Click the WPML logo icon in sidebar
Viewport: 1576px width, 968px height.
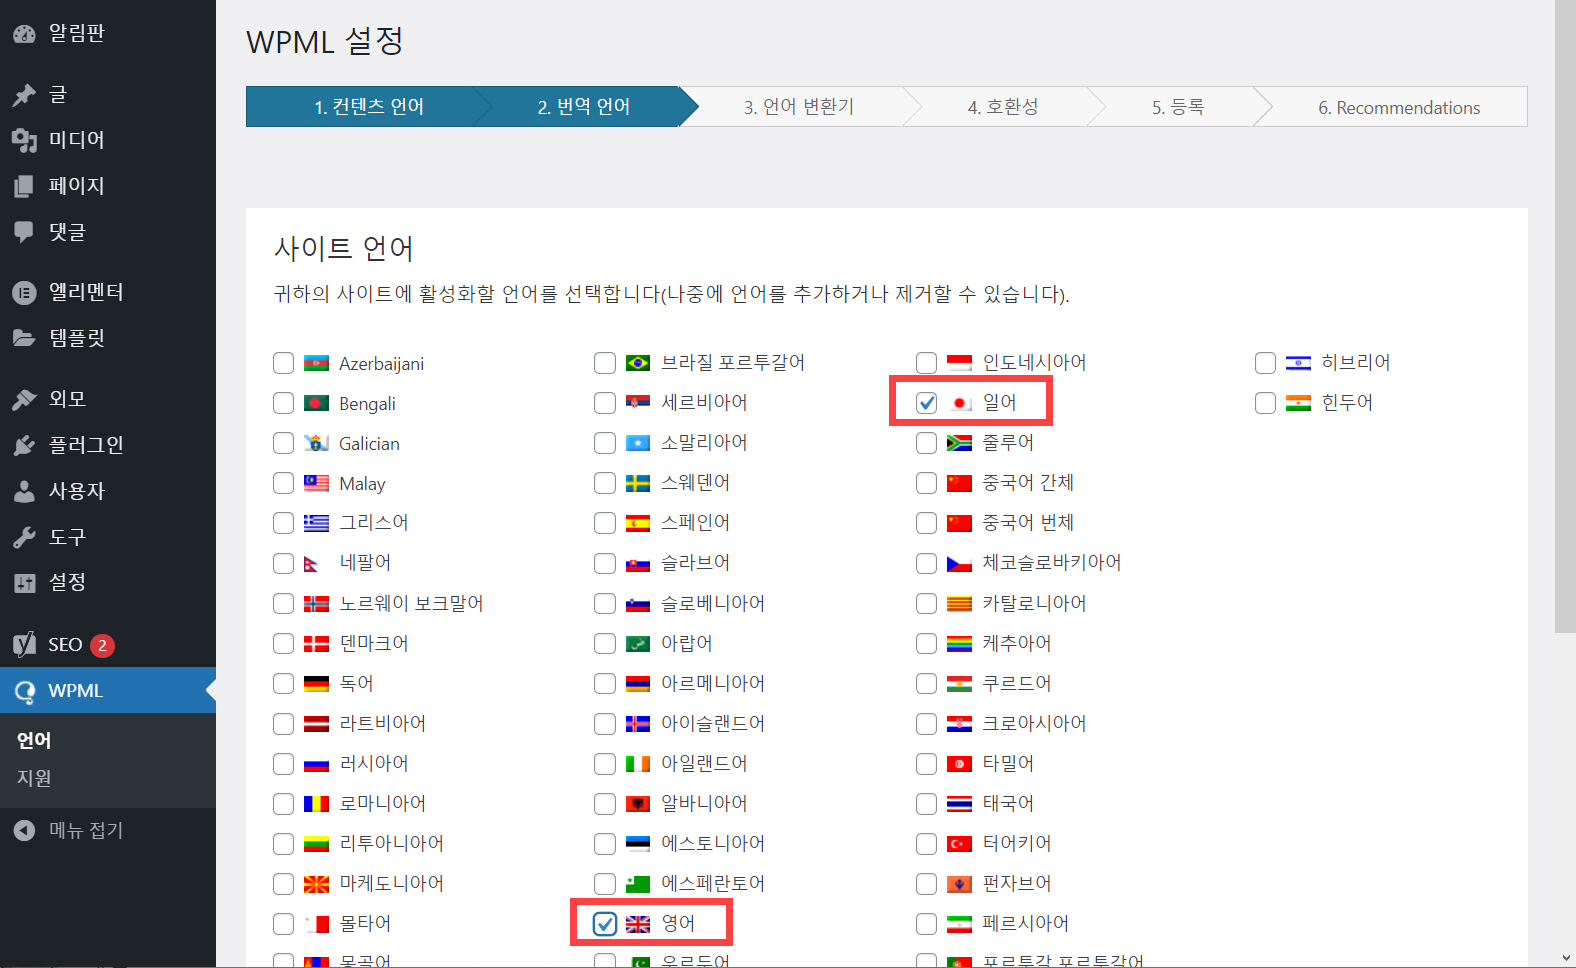[24, 691]
